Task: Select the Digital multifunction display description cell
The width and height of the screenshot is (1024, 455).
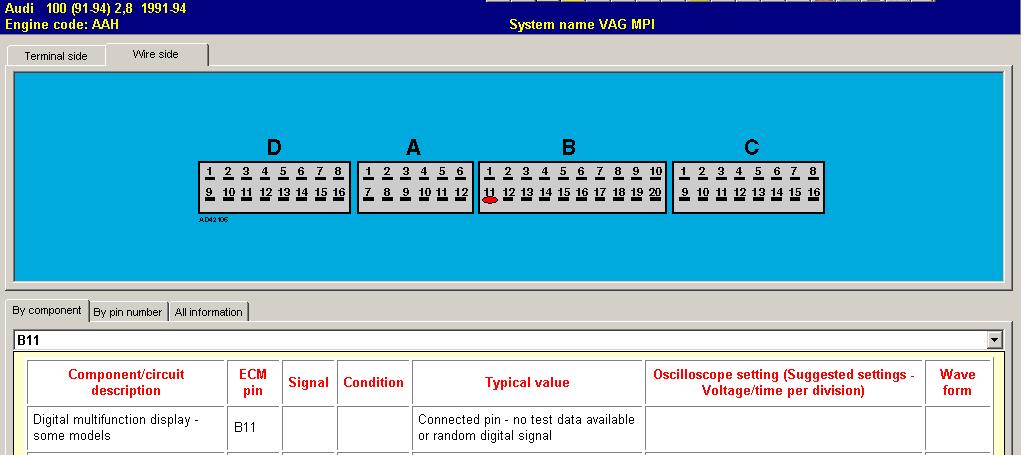Action: point(126,427)
